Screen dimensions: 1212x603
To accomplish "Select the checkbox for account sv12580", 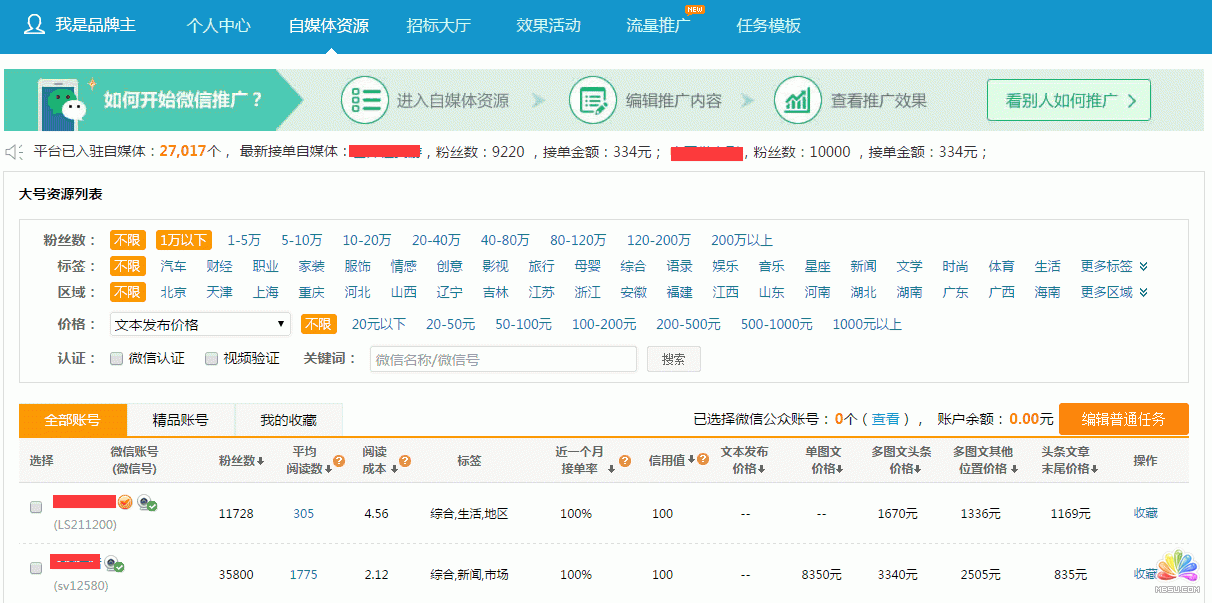I will [36, 567].
